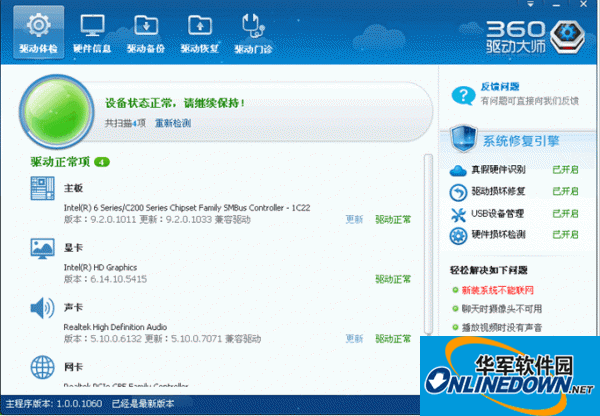The height and width of the screenshot is (416, 600).
Task: Go to the 驱动恢复 tab
Action: pyautogui.click(x=200, y=33)
